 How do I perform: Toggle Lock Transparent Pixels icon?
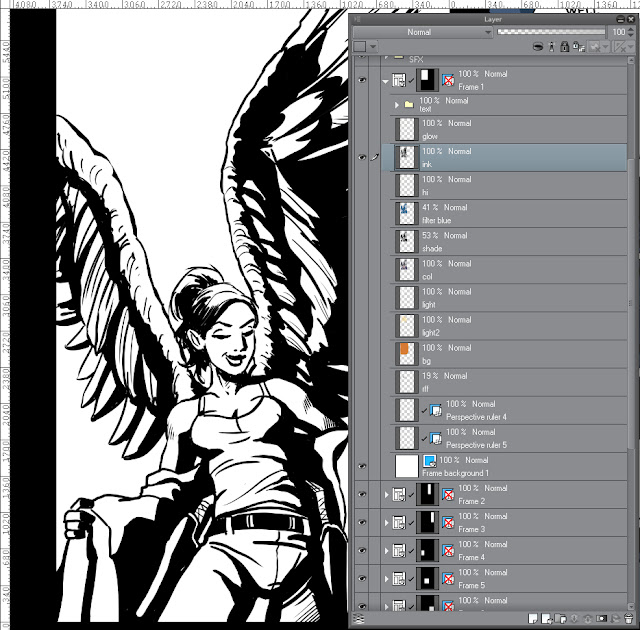tap(578, 47)
